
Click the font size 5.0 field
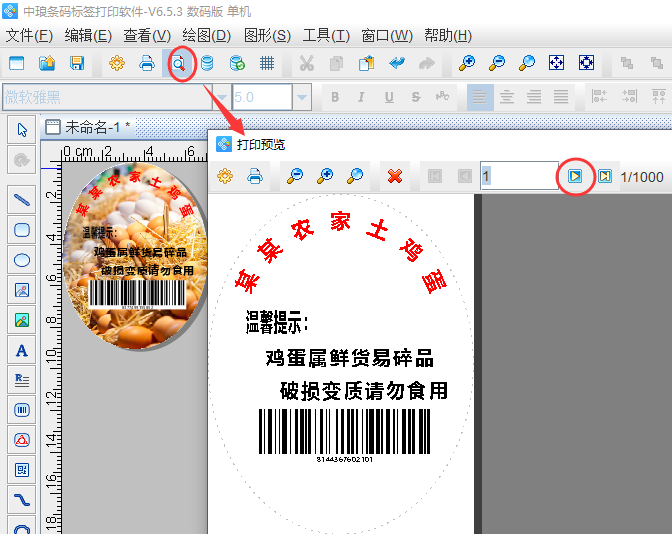[x=262, y=97]
